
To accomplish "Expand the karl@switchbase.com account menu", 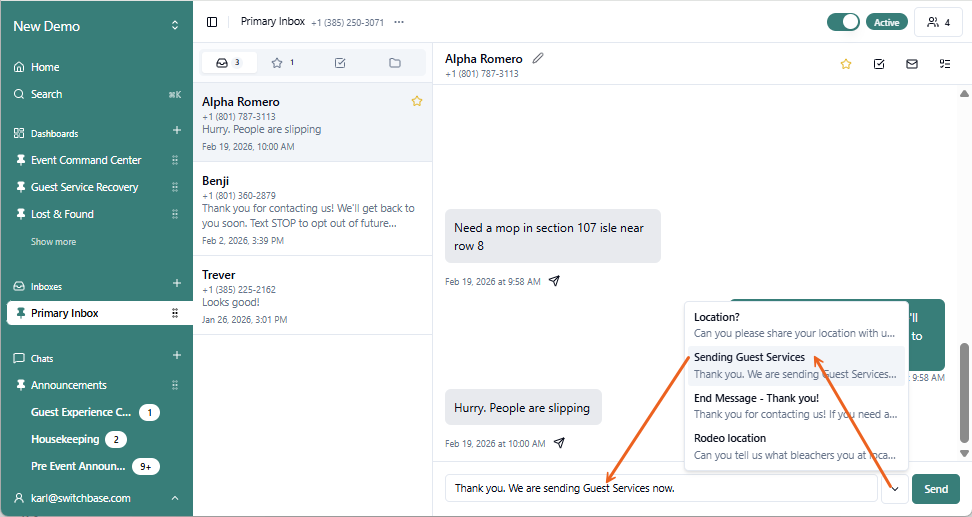I will pos(175,498).
